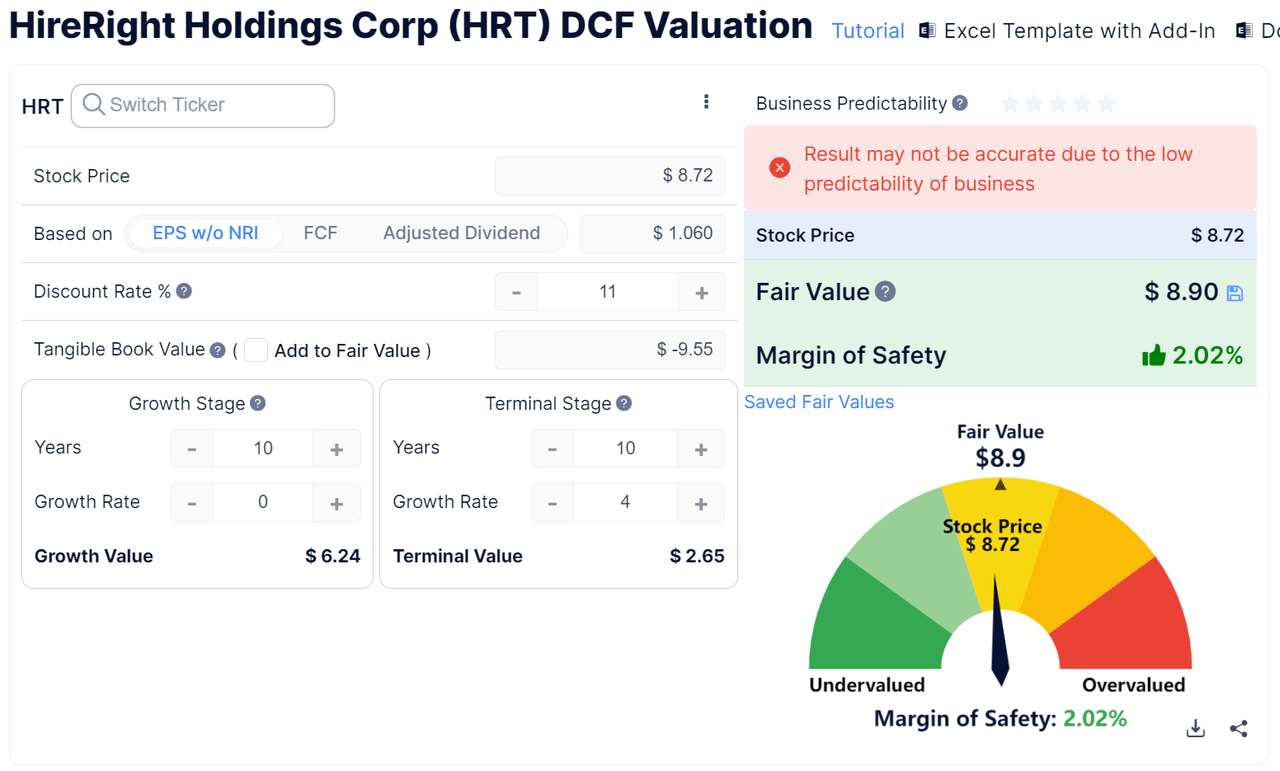Click the Fair Value amount $ 8.90
The image size is (1280, 771).
point(1181,292)
